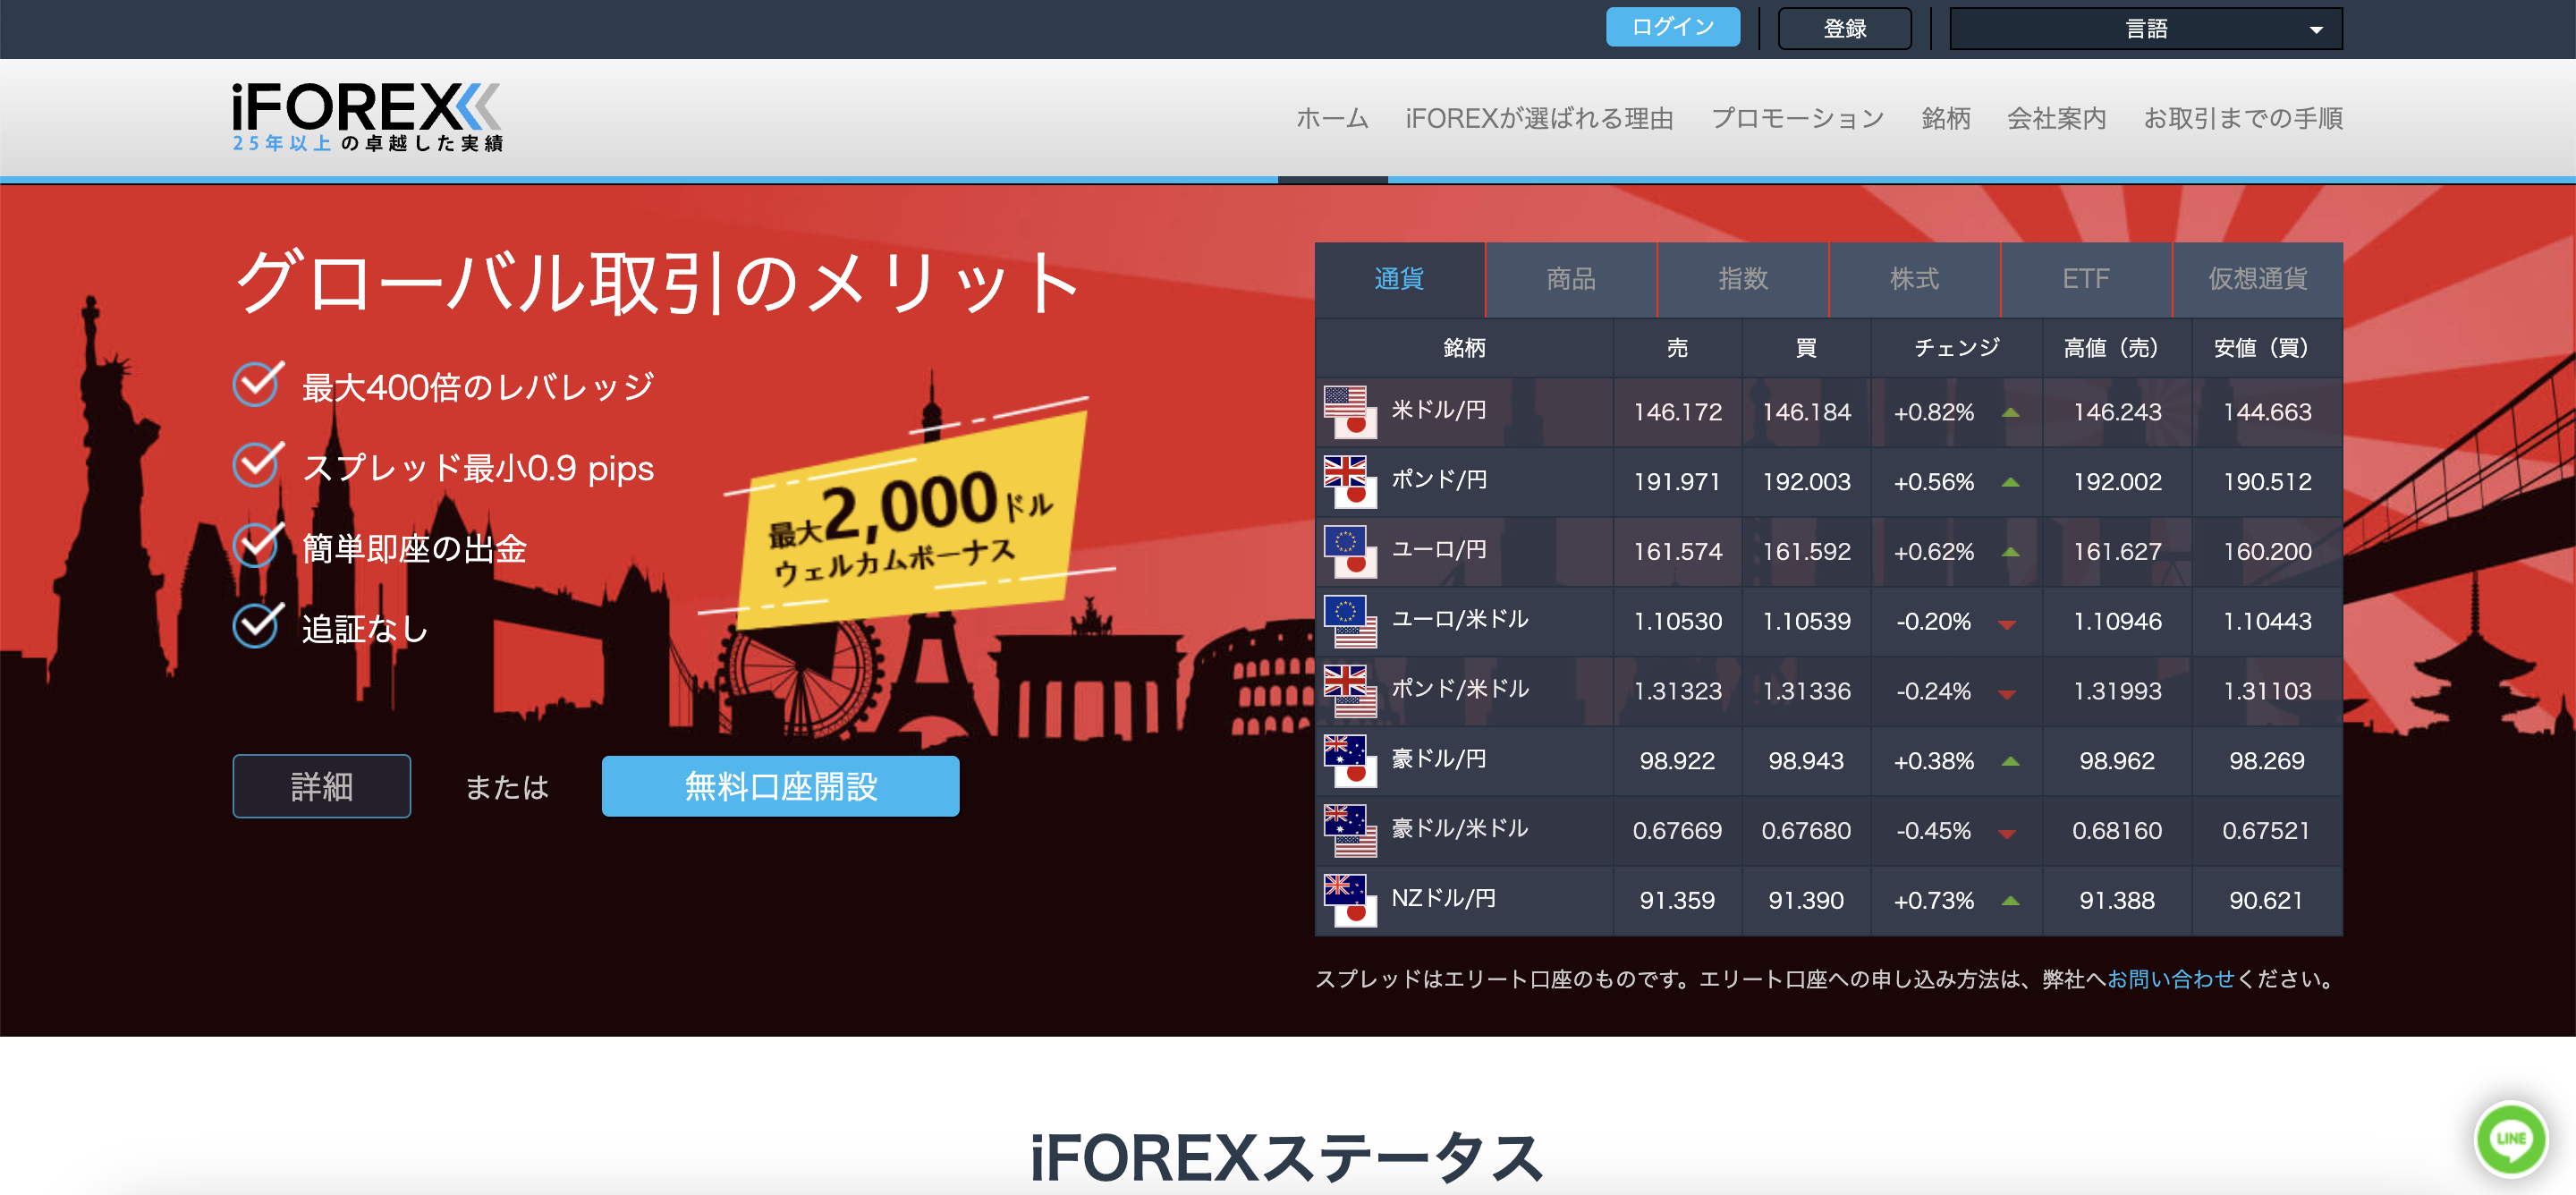Viewport: 2576px width, 1195px height.
Task: Switch to the 商品 tab
Action: (1571, 279)
